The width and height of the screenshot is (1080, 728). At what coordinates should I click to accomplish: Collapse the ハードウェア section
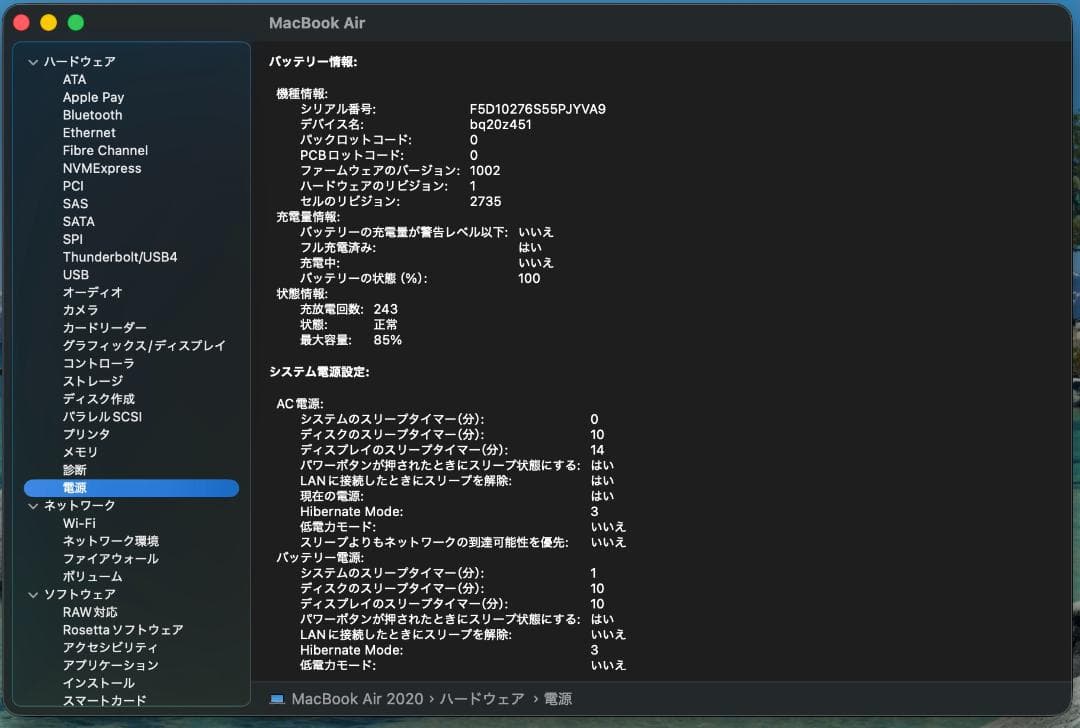pyautogui.click(x=33, y=62)
